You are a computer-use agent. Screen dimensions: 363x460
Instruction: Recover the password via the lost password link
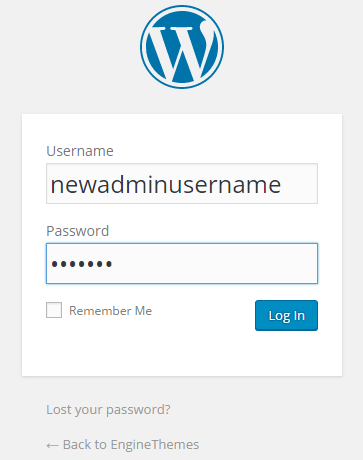[108, 410]
